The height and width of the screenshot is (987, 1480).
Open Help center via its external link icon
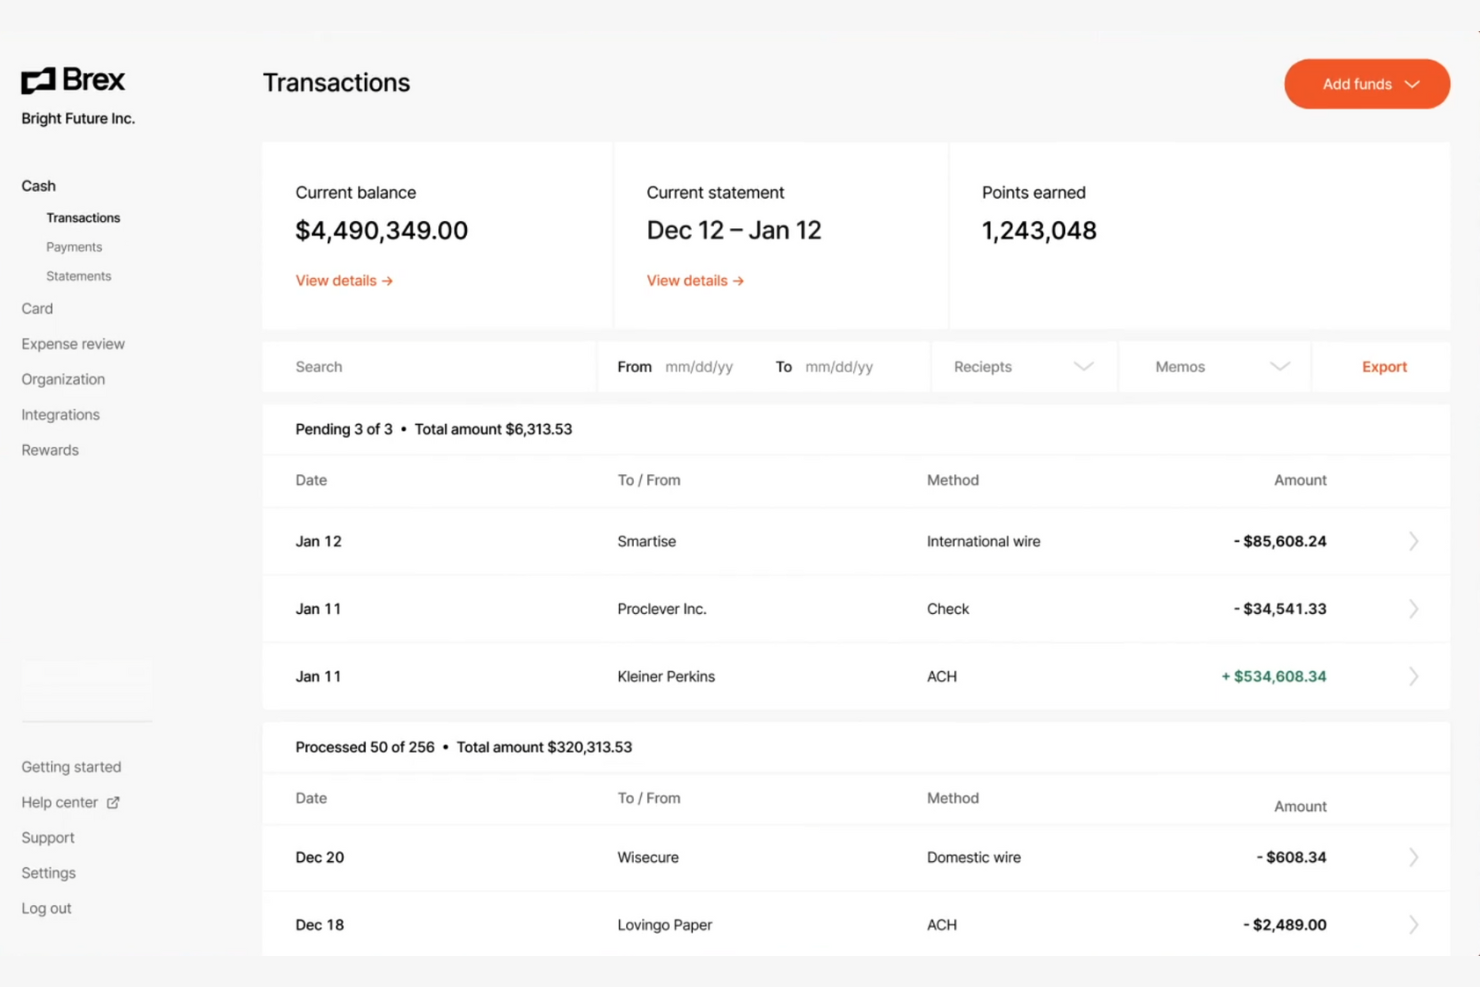[x=112, y=801]
